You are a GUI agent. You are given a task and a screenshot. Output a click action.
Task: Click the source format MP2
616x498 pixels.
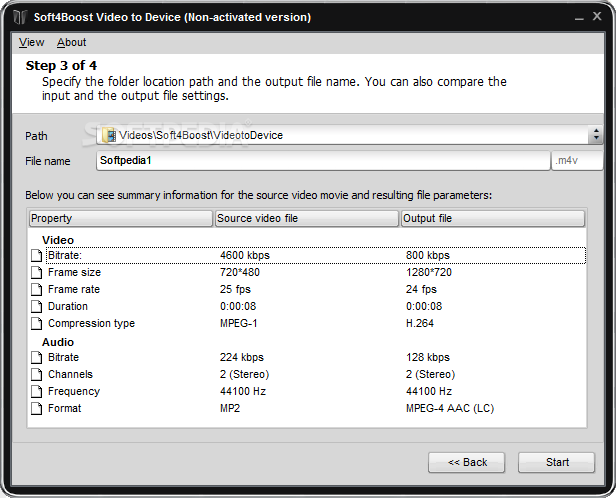230,408
